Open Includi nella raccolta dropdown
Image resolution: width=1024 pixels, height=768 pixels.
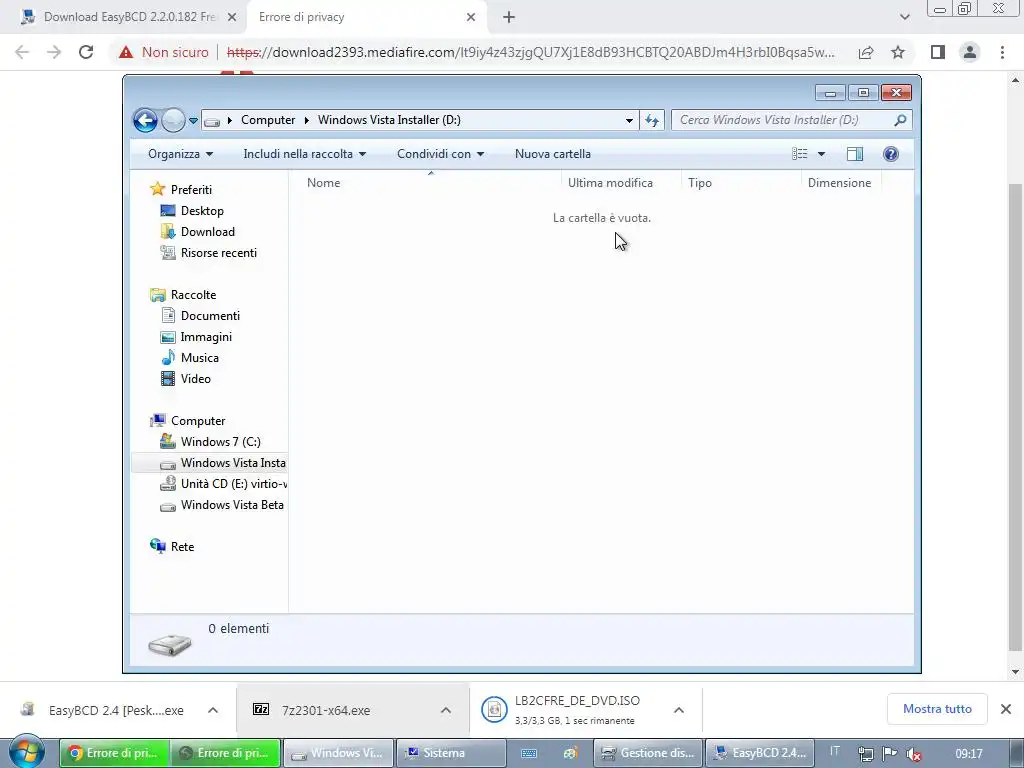[x=304, y=154]
